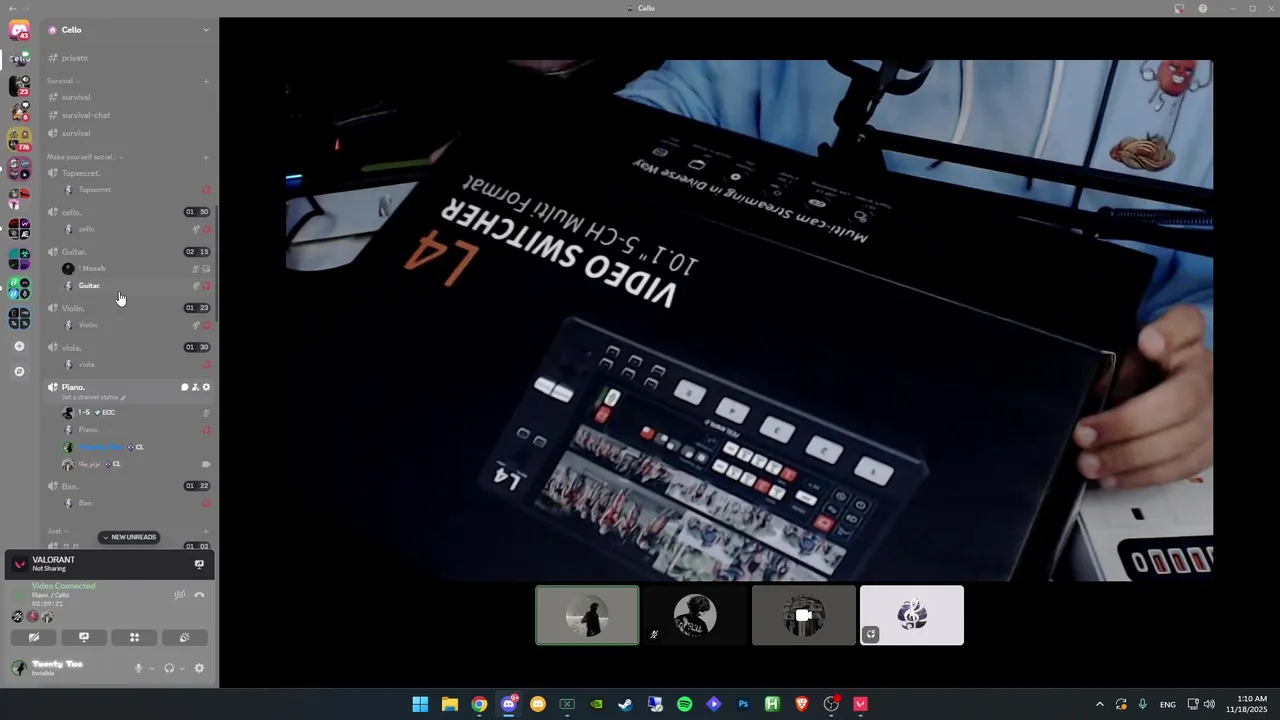1280x720 pixels.
Task: Toggle noise suppression icon
Action: [x=179, y=595]
